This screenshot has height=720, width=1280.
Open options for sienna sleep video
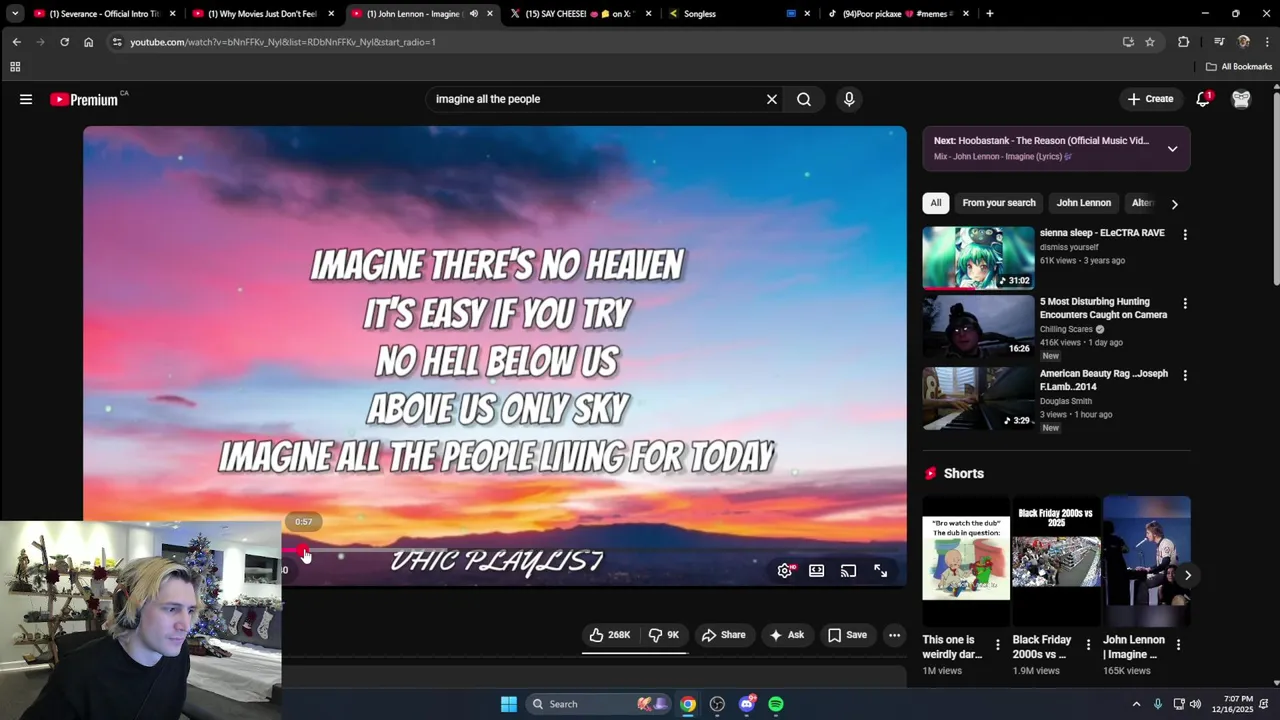point(1185,234)
